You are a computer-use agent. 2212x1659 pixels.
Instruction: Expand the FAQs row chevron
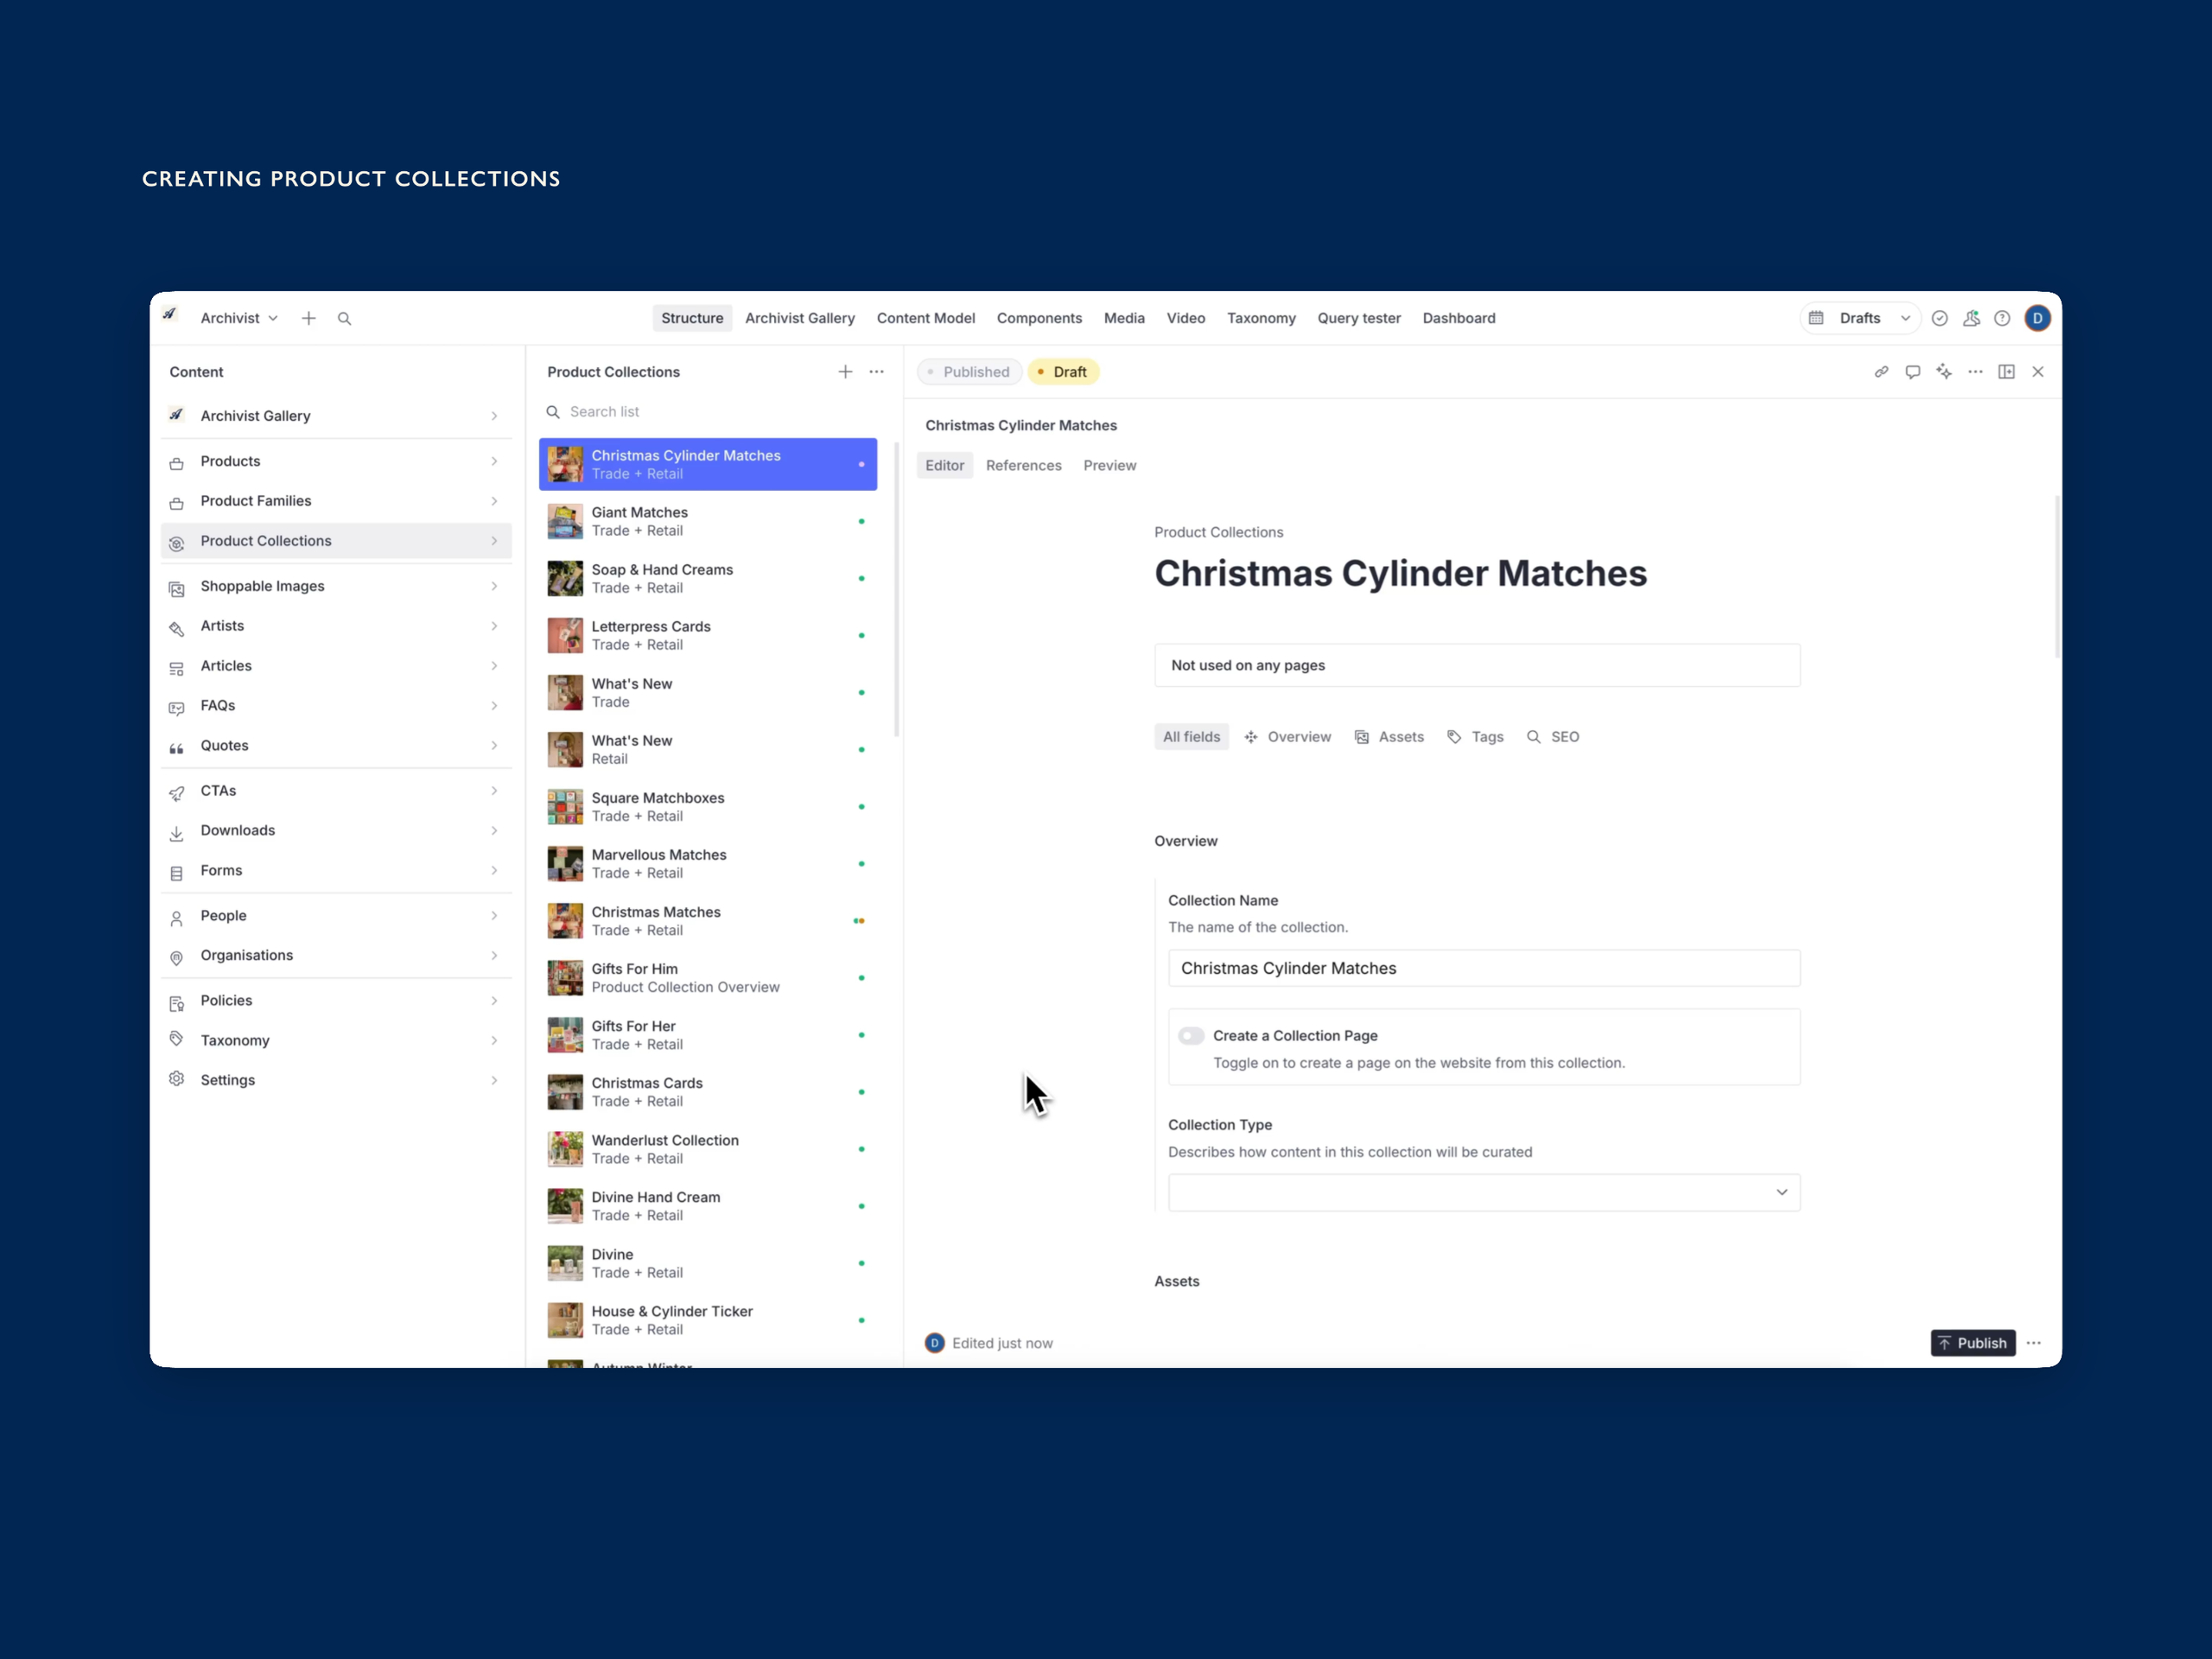click(x=494, y=706)
